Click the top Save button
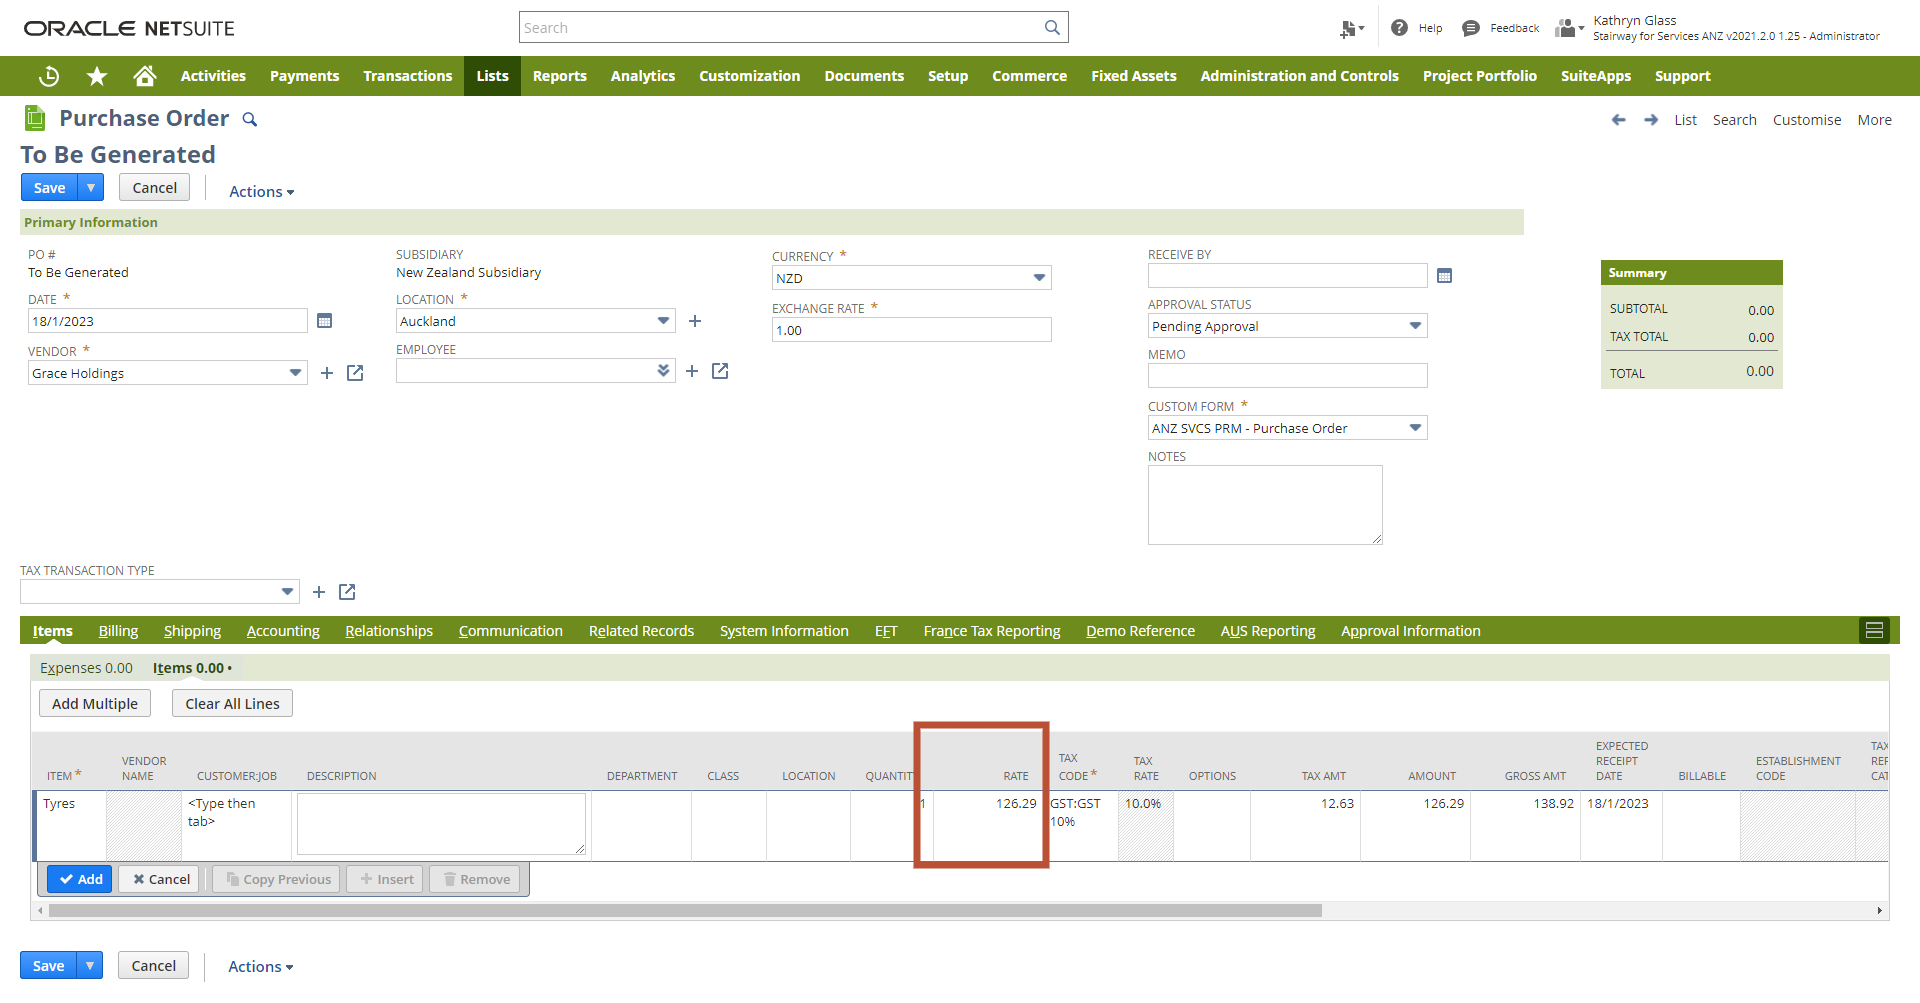 point(50,188)
